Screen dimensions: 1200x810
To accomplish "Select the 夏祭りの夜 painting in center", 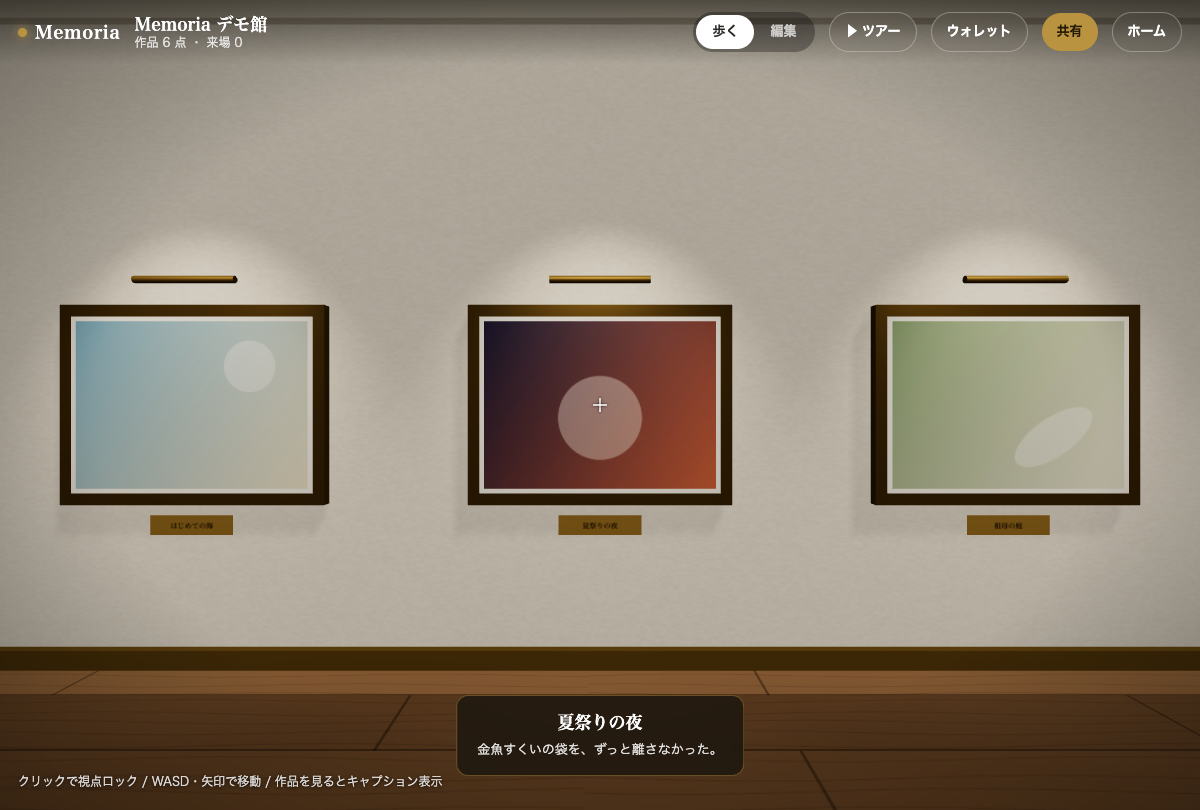I will (600, 405).
